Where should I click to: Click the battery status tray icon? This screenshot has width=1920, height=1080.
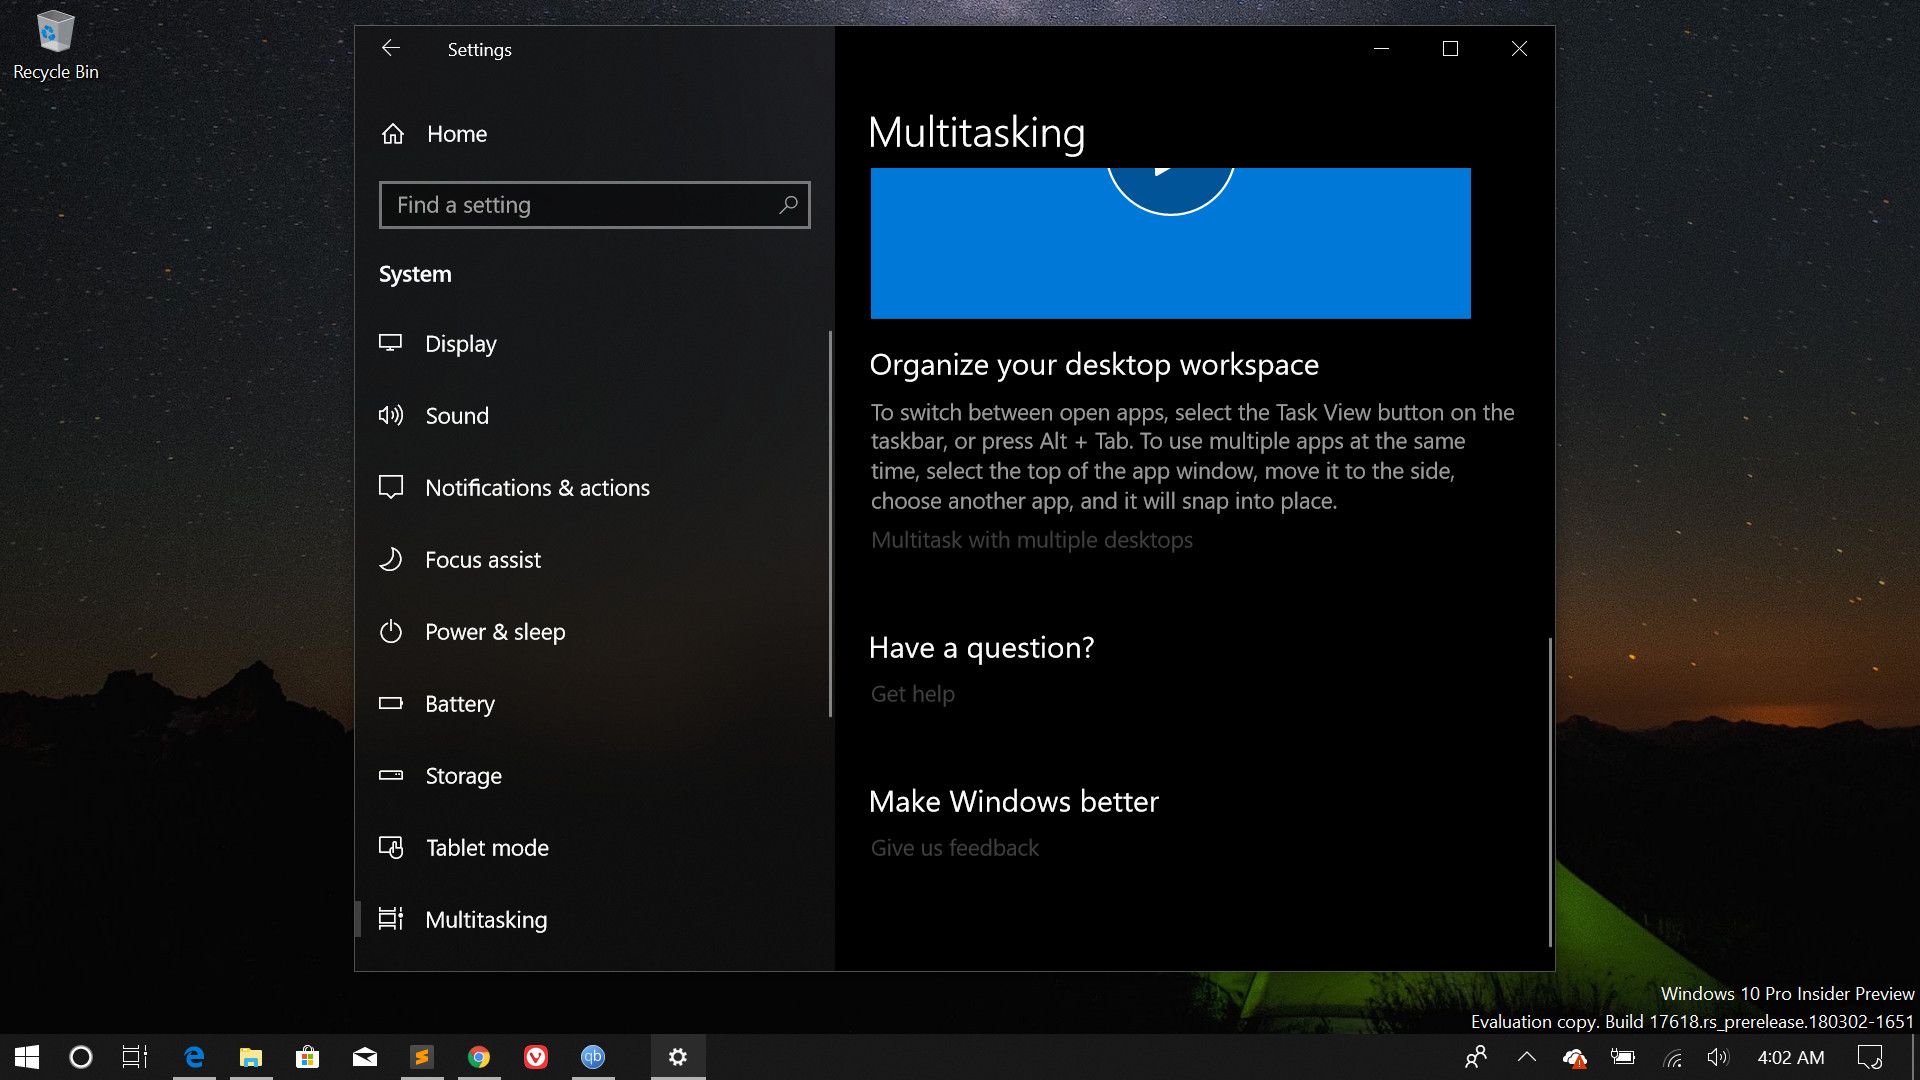tap(1622, 1057)
